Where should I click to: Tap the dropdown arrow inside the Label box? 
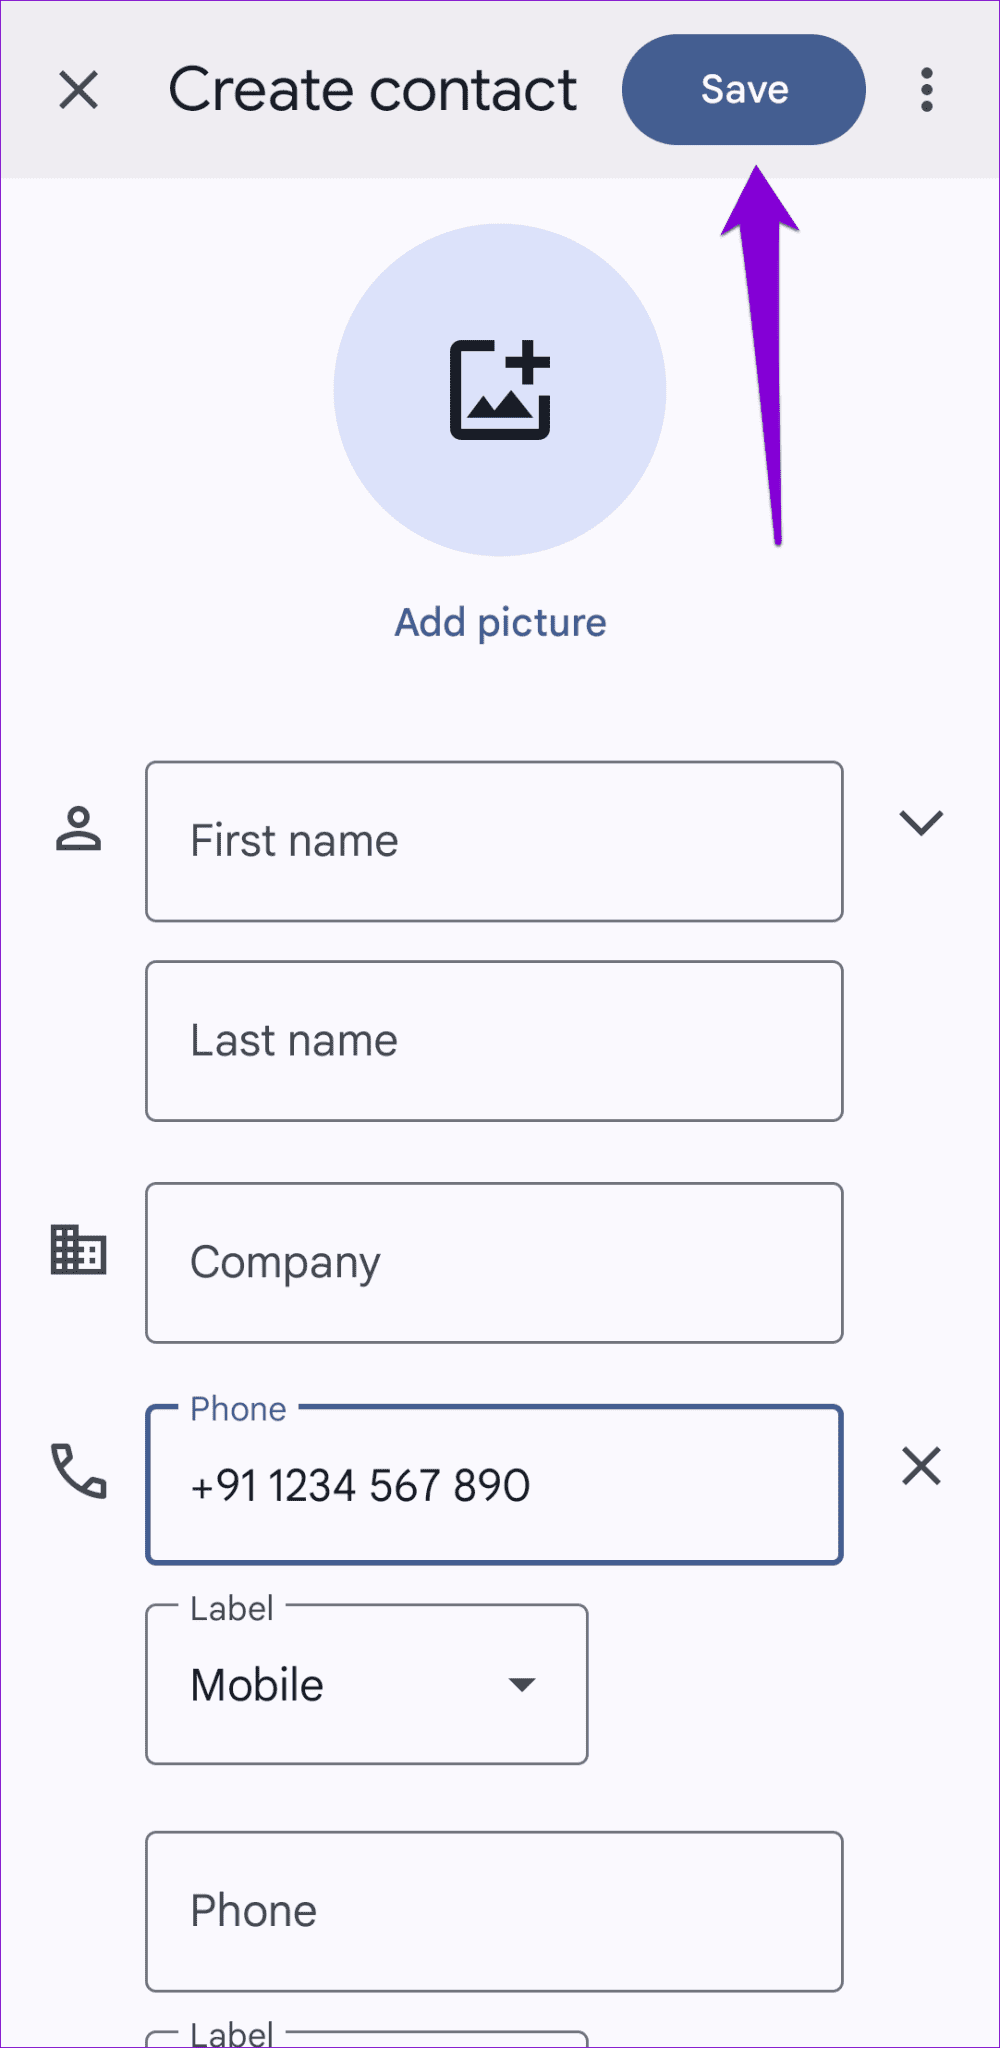[x=522, y=1684]
